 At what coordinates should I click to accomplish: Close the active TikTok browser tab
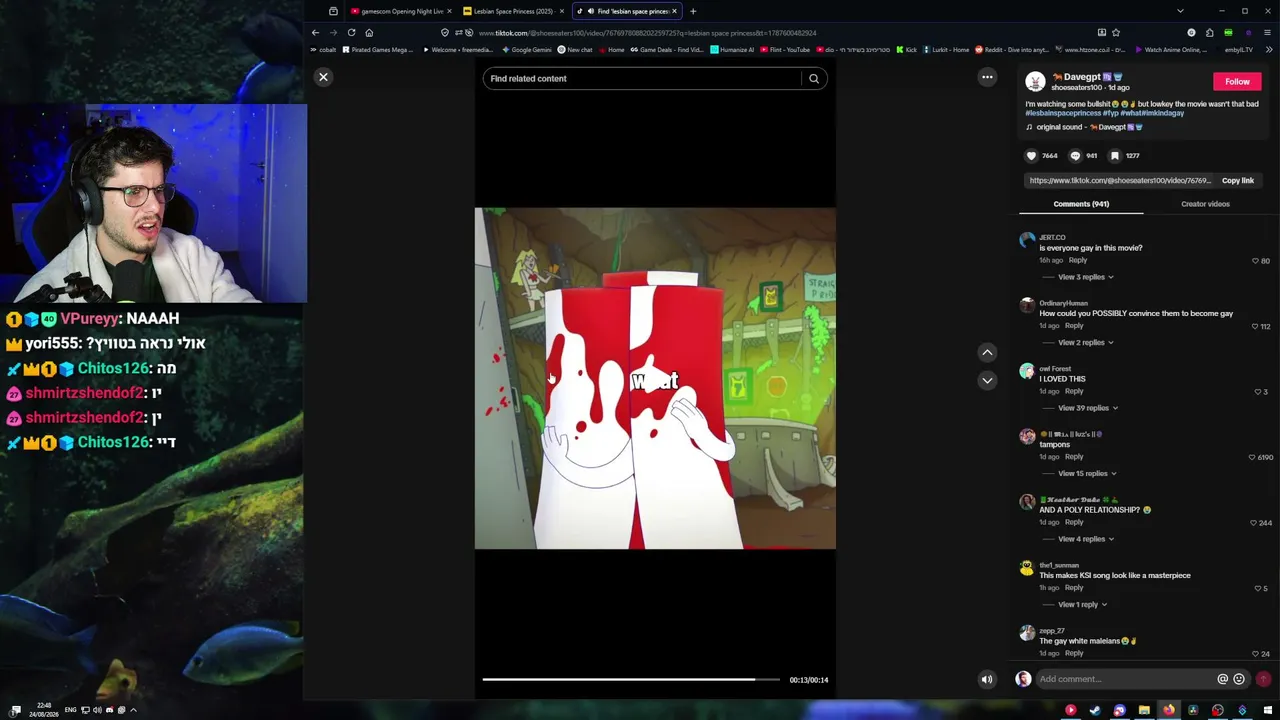coord(674,11)
